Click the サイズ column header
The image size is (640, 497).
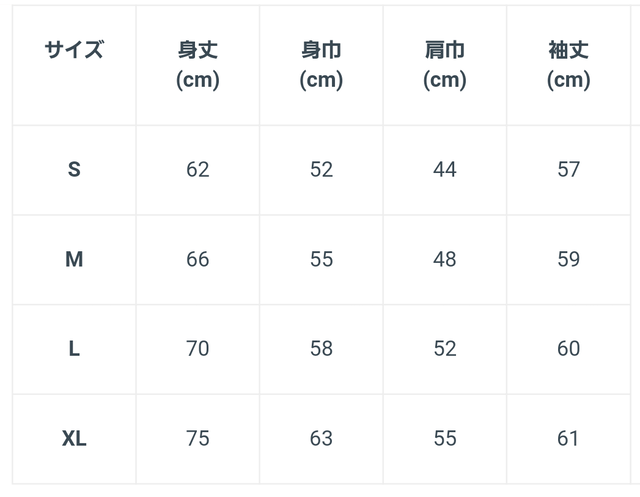[74, 50]
